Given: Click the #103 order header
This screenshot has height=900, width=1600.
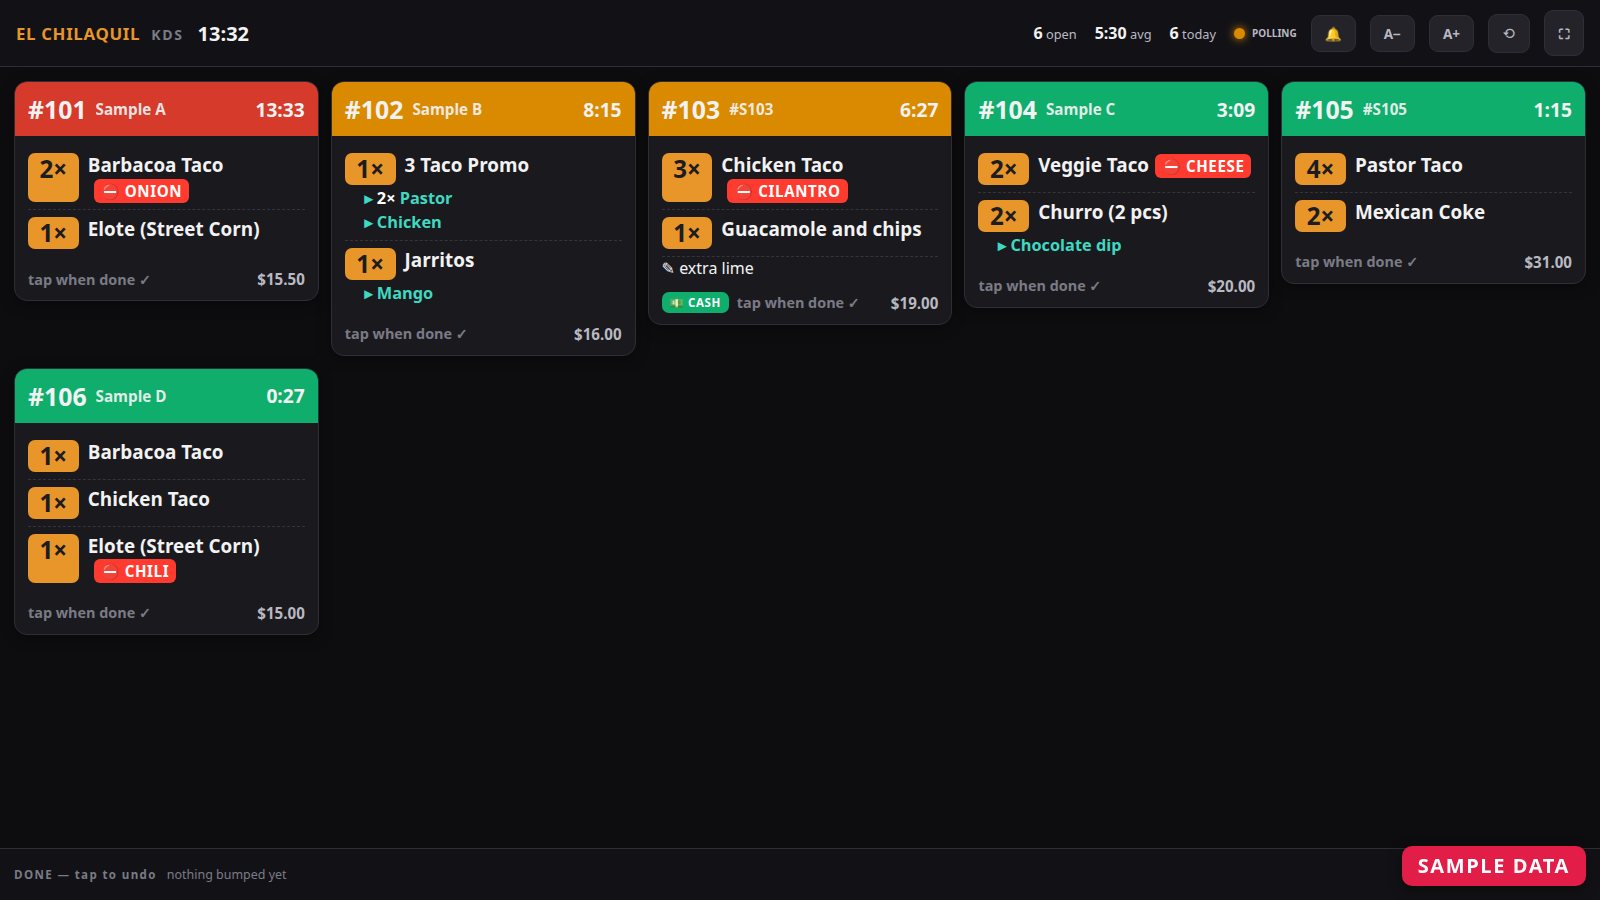Looking at the screenshot, I should pos(800,109).
